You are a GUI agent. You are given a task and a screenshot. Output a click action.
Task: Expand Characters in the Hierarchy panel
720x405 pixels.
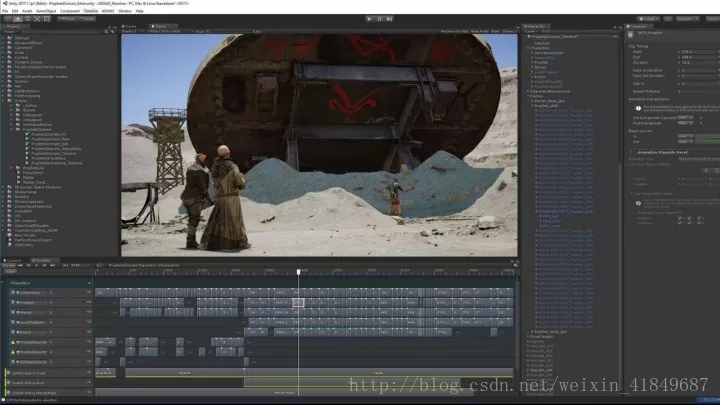[x=529, y=48]
